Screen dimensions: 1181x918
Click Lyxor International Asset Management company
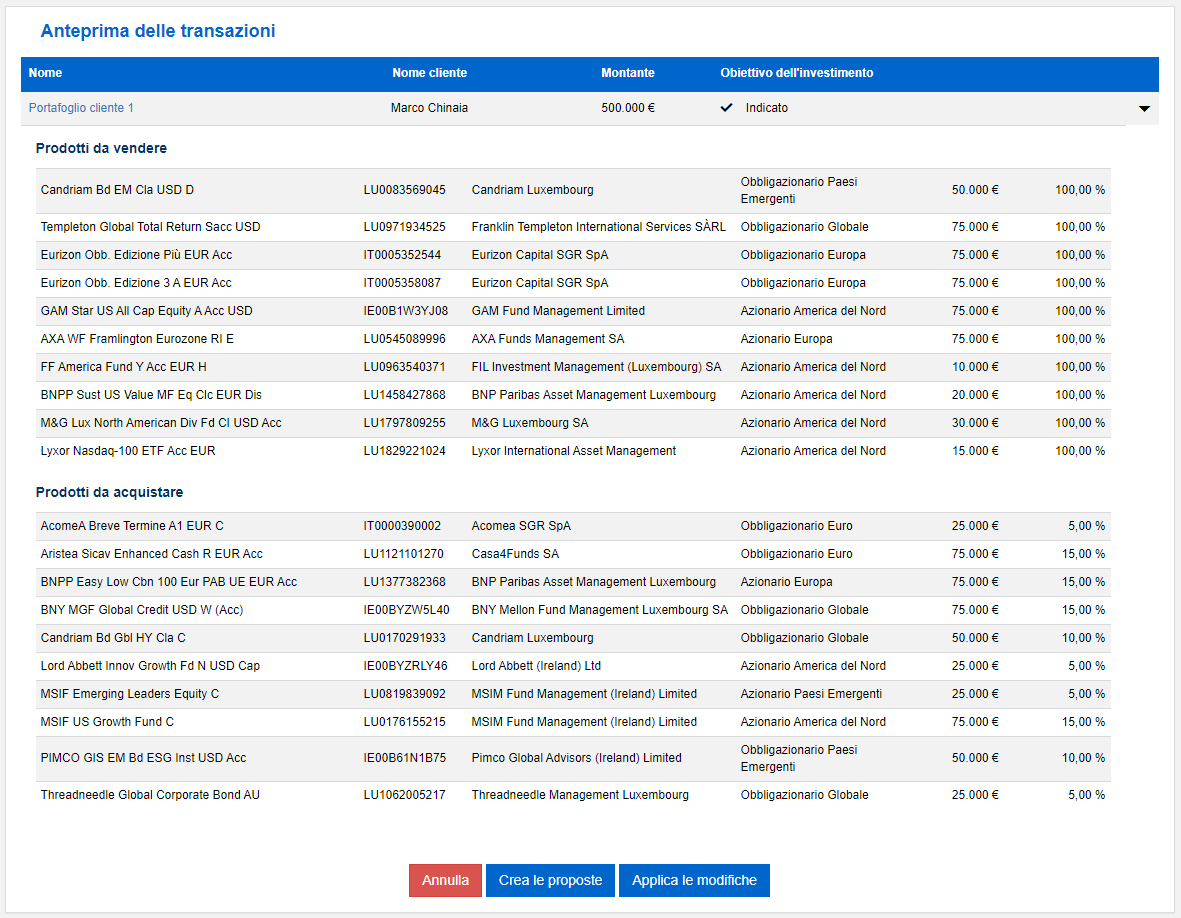(574, 450)
